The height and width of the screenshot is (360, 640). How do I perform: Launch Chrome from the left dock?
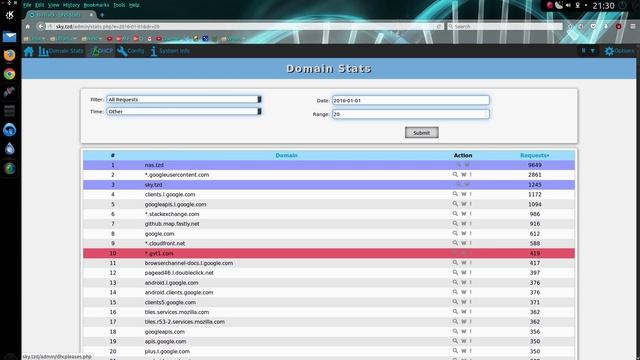pos(9,74)
